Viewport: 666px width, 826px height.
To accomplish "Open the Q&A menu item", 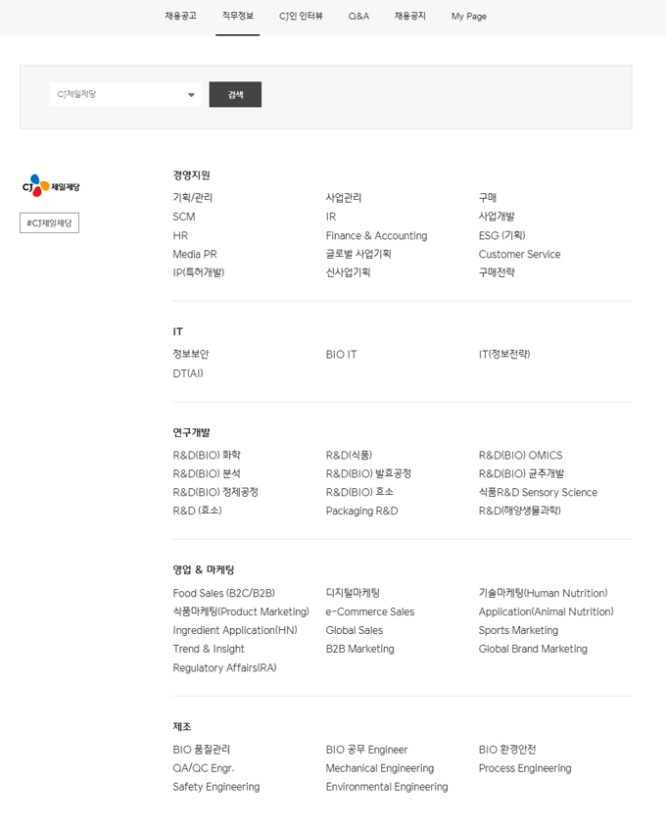I will tap(358, 16).
